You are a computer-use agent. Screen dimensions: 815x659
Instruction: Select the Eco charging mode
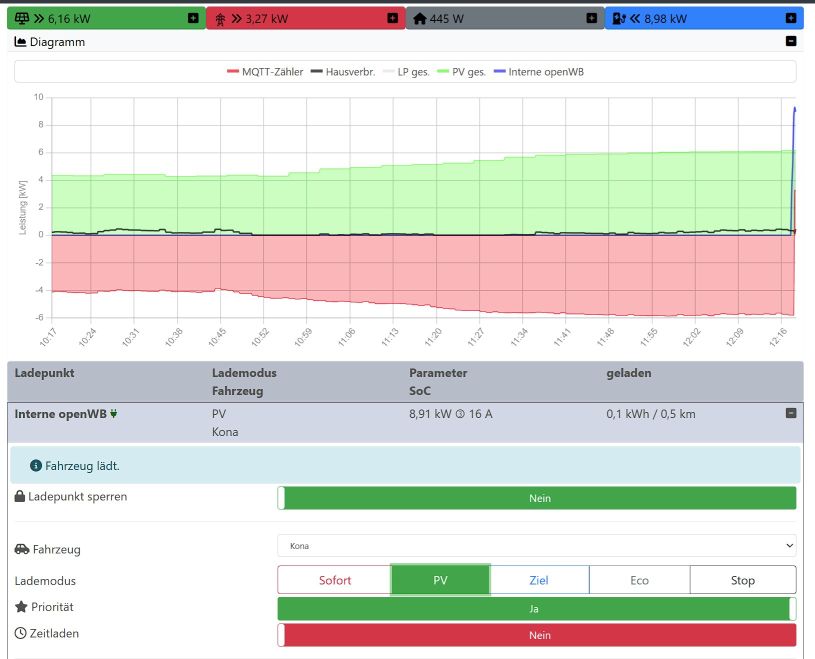(639, 580)
